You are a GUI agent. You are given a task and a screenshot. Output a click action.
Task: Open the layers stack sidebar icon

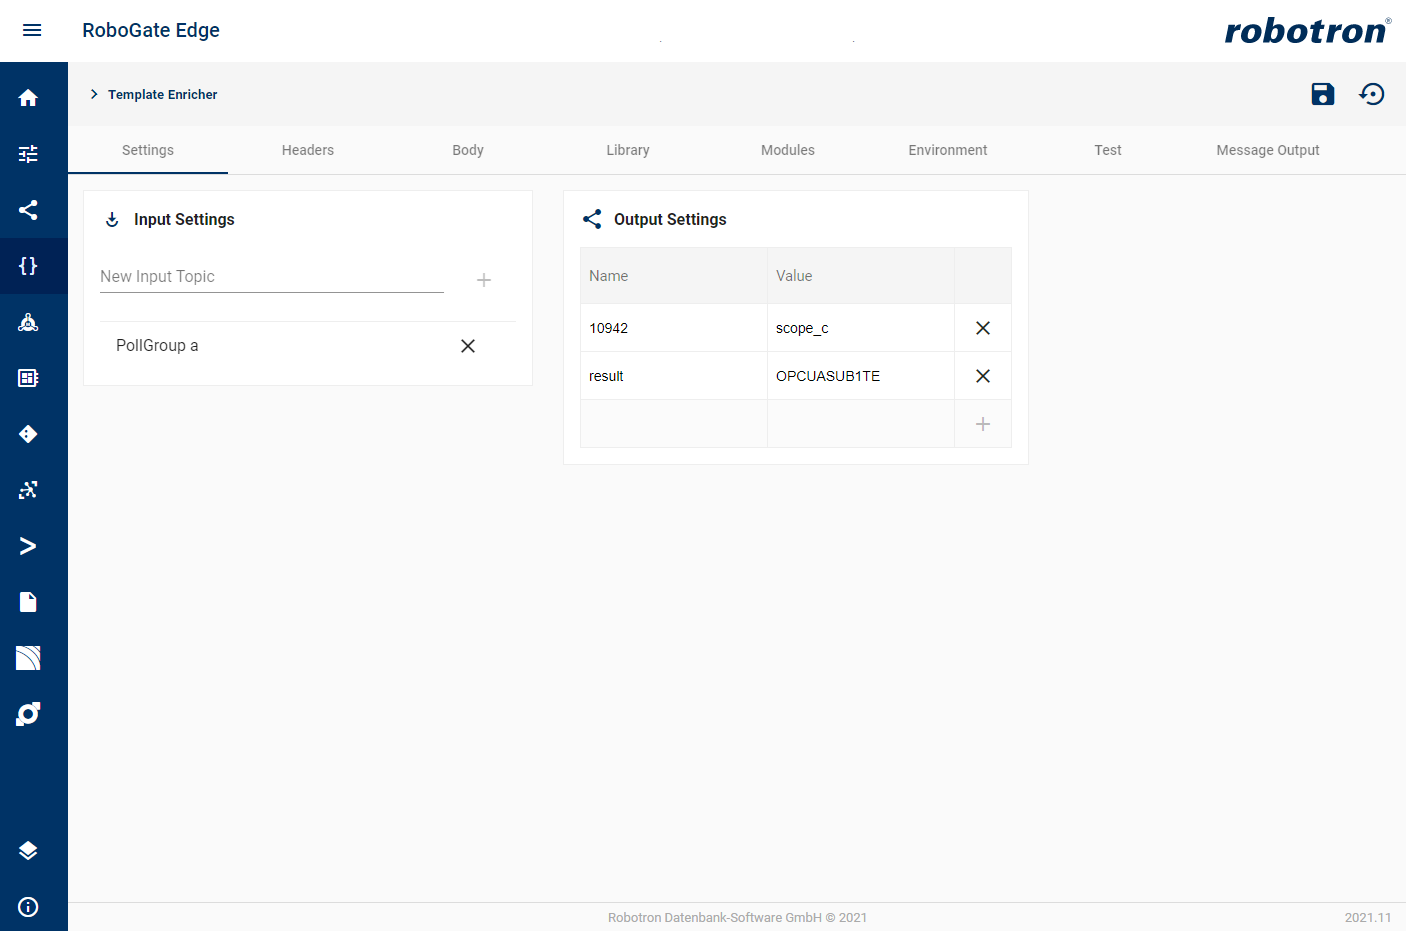coord(28,850)
